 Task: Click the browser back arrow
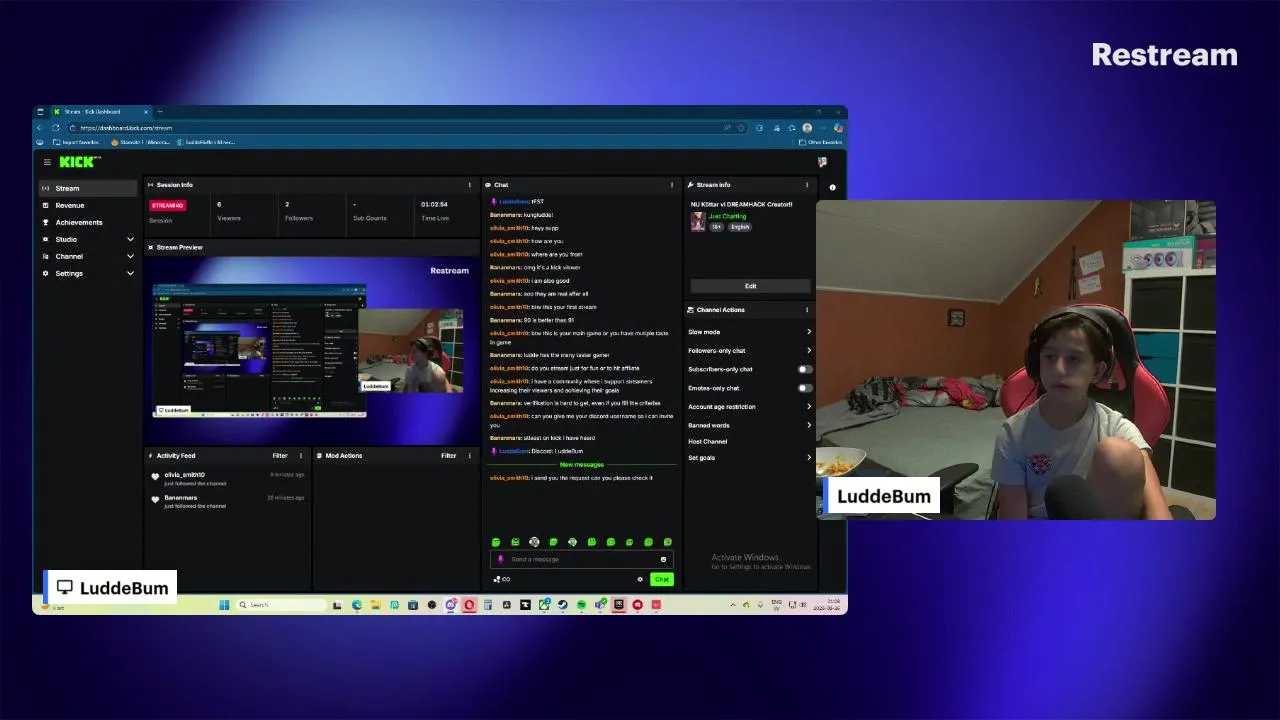[40, 128]
